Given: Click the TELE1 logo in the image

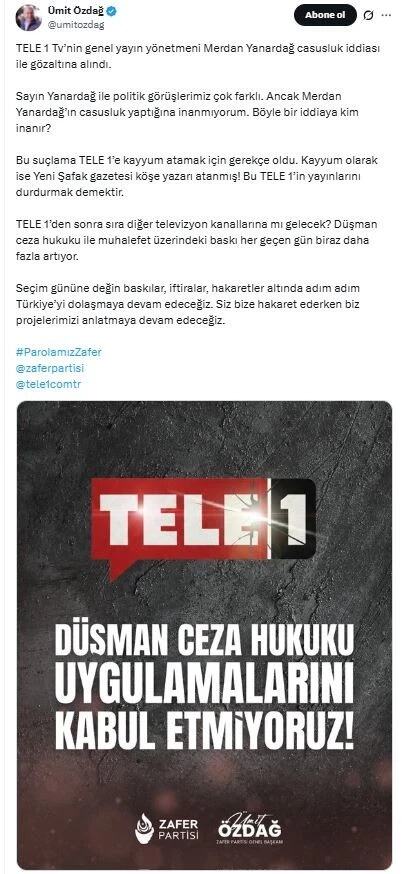Looking at the screenshot, I should click(x=203, y=524).
